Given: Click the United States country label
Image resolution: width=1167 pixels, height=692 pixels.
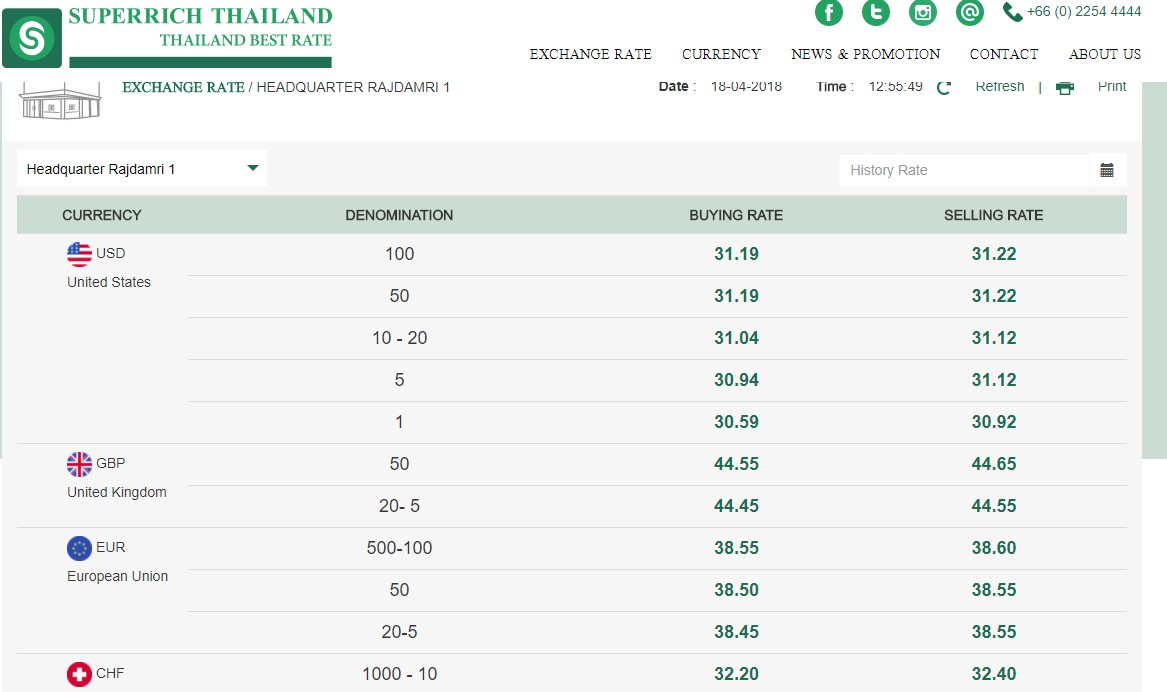Looking at the screenshot, I should pyautogui.click(x=109, y=282).
